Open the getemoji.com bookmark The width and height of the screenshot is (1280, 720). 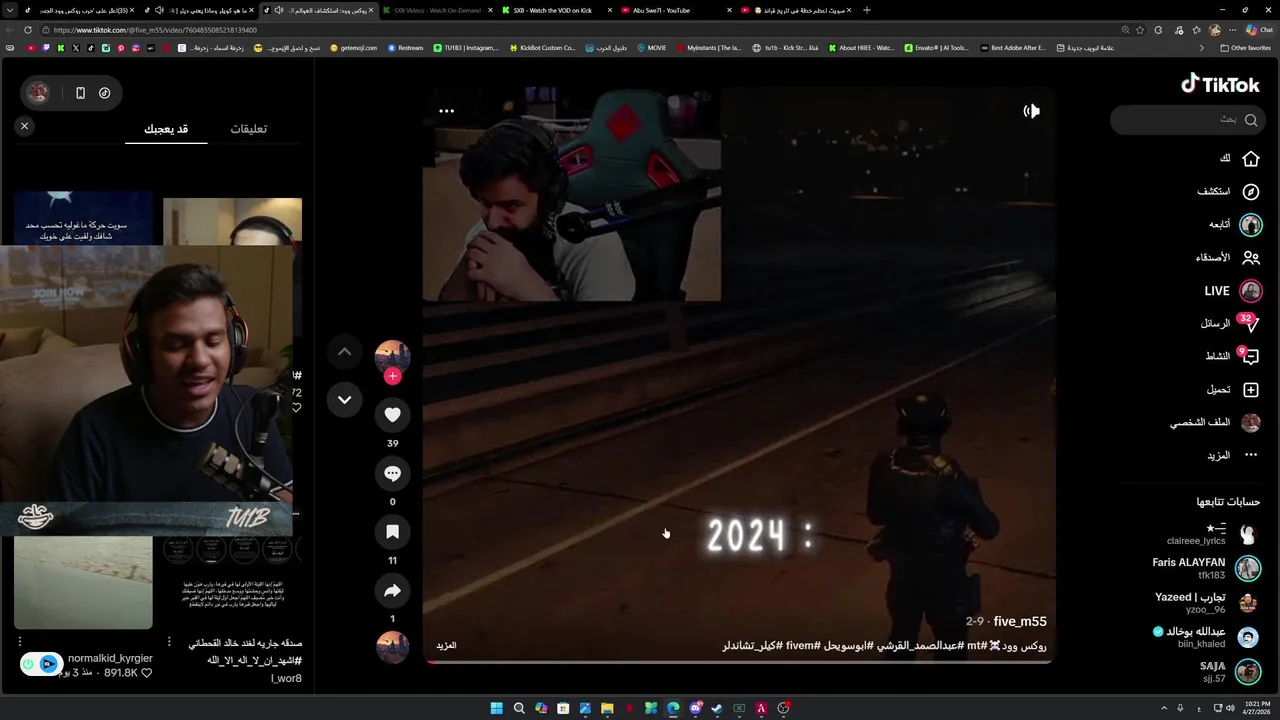[354, 48]
